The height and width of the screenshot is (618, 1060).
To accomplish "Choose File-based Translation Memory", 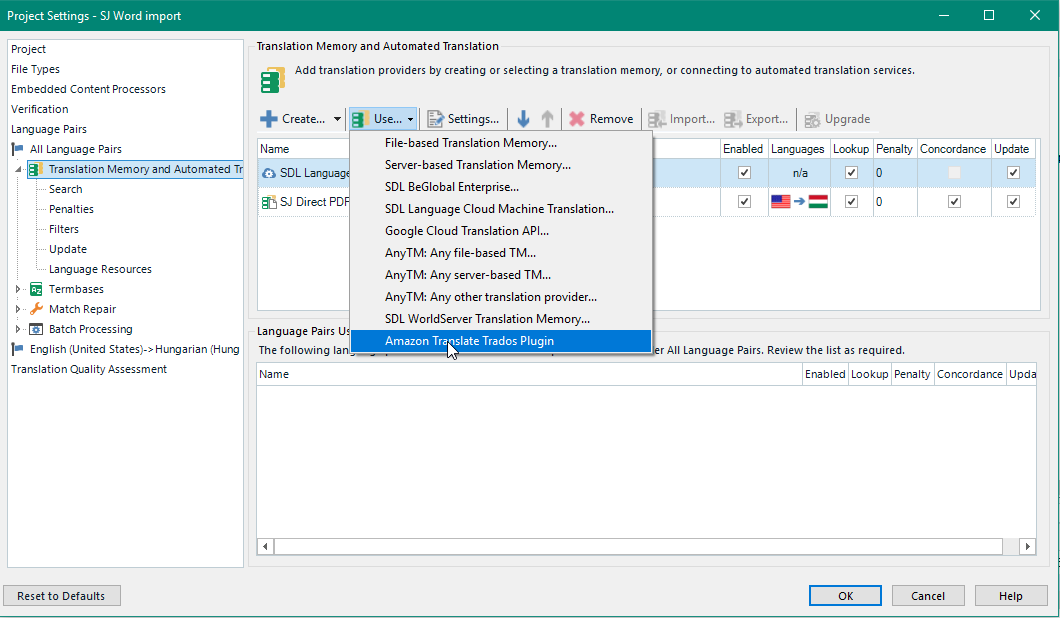I will coord(501,143).
